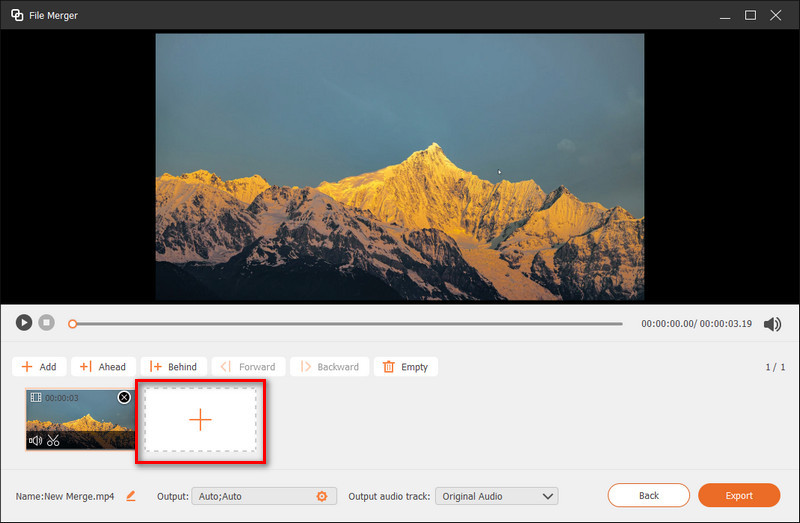Click the plus placeholder to add file
This screenshot has height=523, width=800.
[201, 420]
